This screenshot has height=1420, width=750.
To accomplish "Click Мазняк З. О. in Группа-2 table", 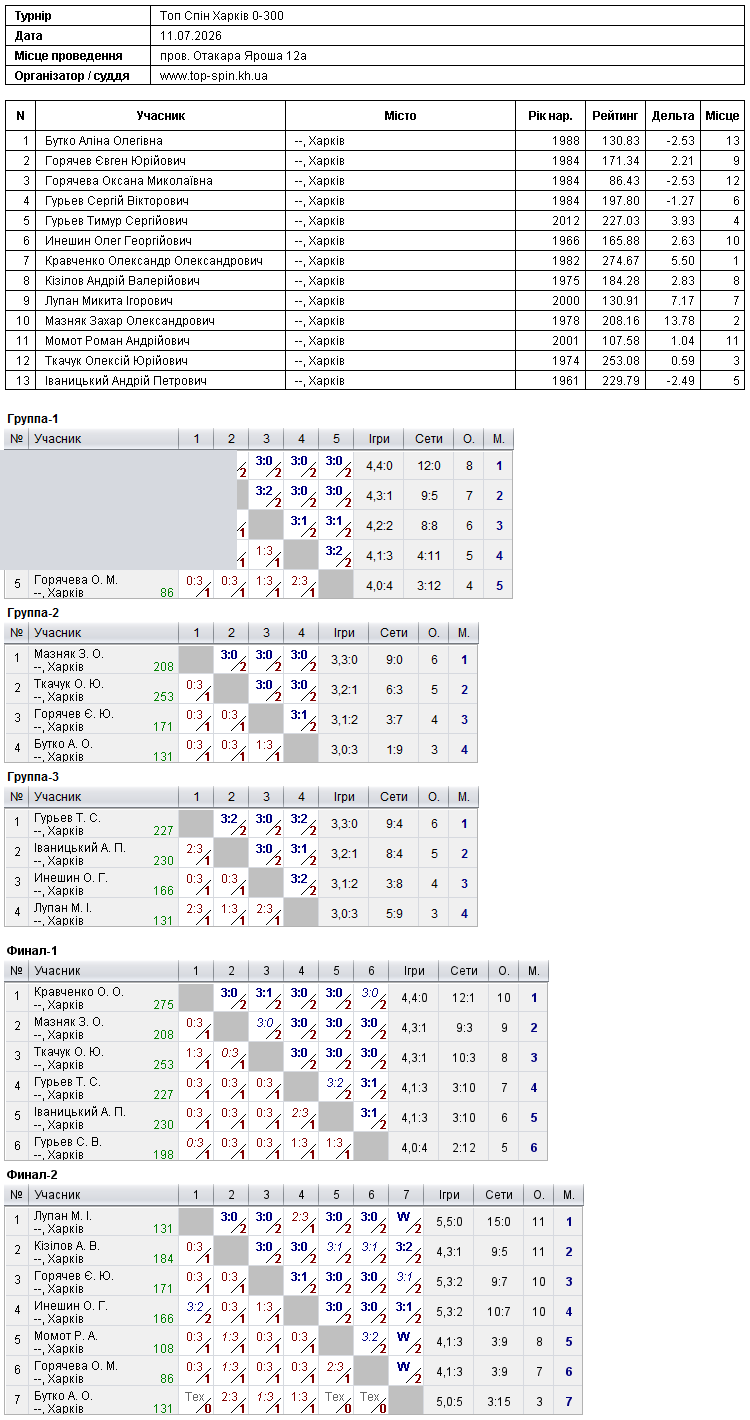I will (69, 654).
